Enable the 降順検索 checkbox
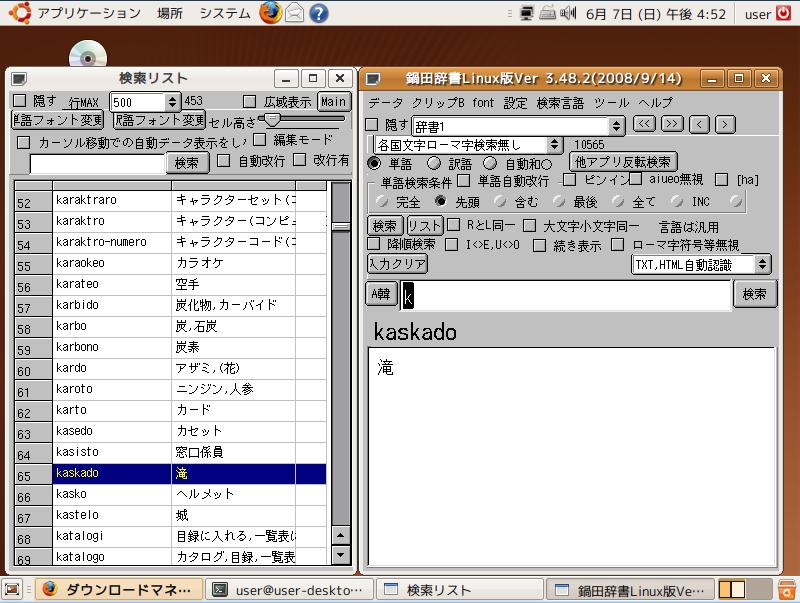Viewport: 800px width, 603px height. pos(374,244)
